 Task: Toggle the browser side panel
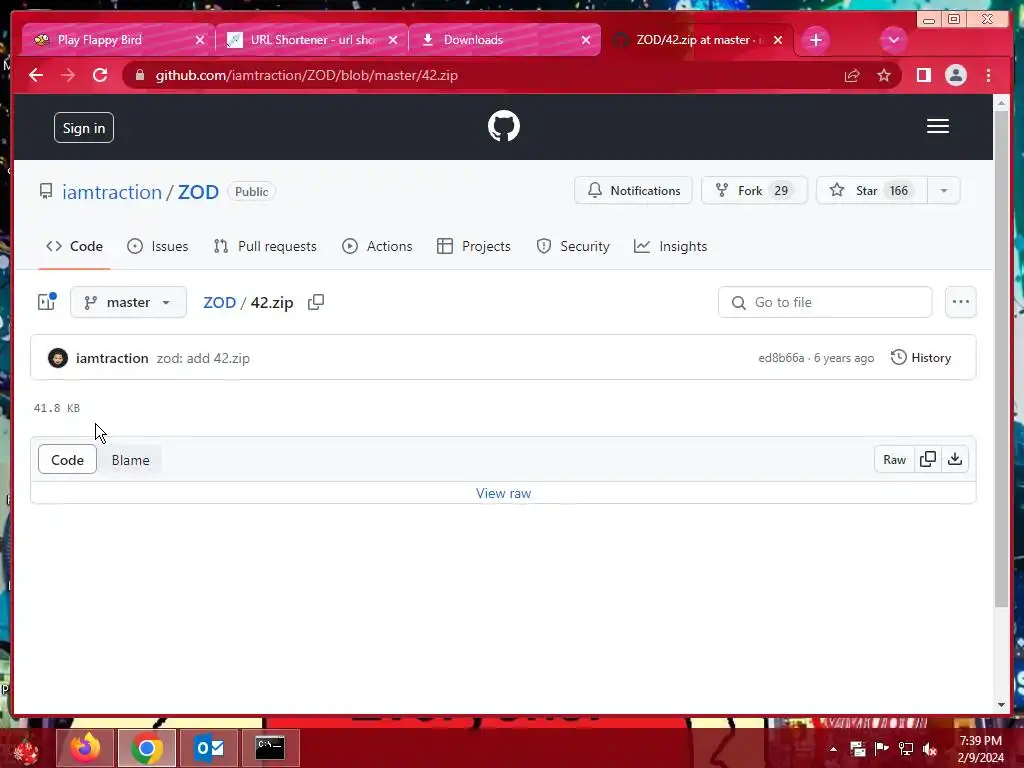(923, 75)
